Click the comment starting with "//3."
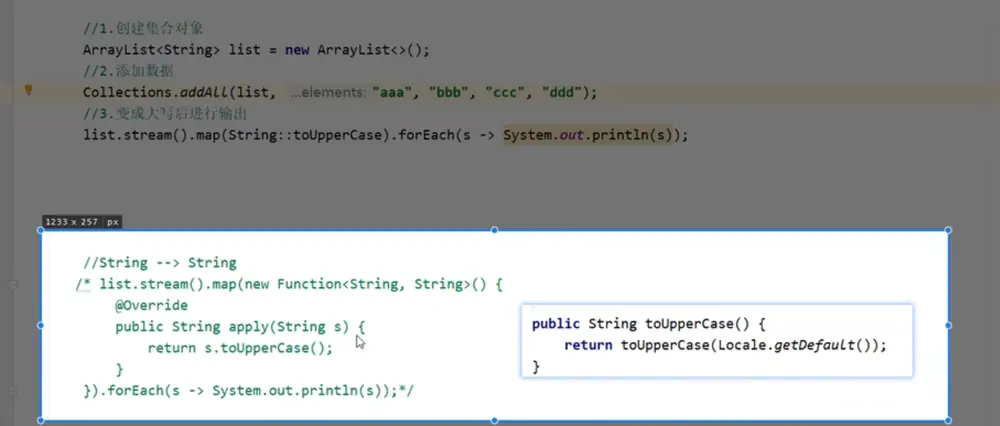This screenshot has height=426, width=1000. click(165, 114)
